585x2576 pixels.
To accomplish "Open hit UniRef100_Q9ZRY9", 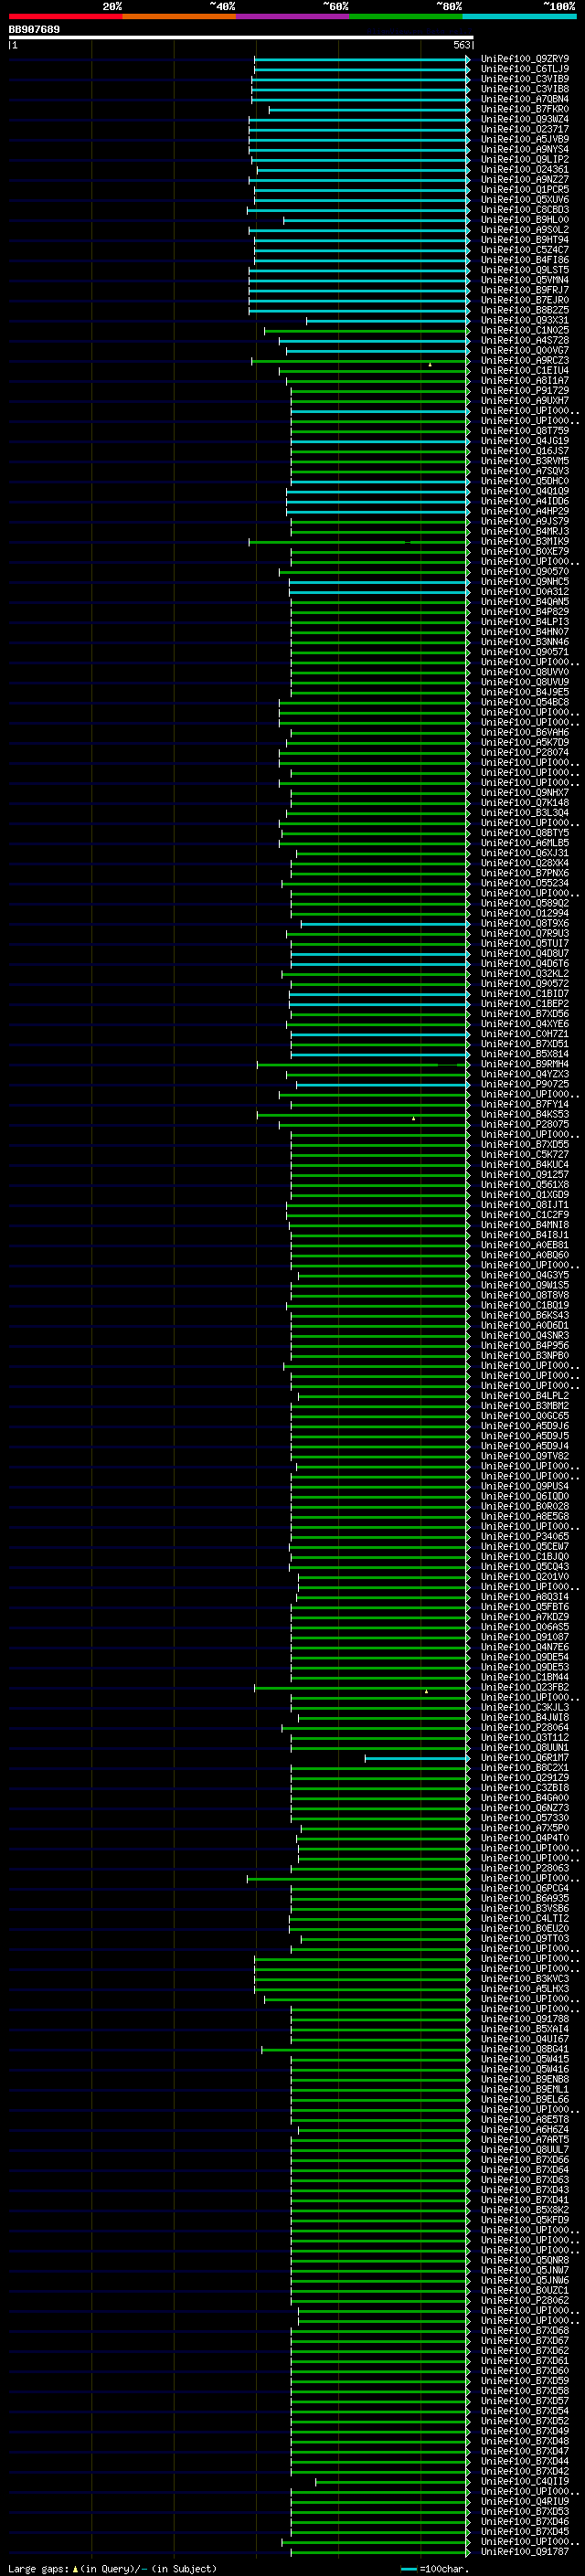I will (x=524, y=59).
